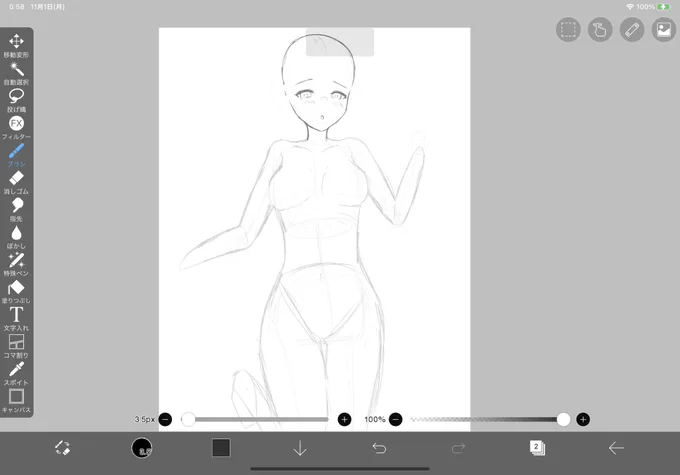Undo the last stroke
The height and width of the screenshot is (475, 680).
tap(379, 448)
